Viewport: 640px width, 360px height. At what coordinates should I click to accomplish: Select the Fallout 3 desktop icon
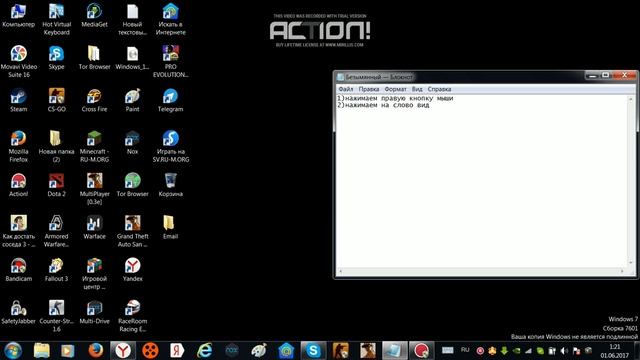click(56, 270)
